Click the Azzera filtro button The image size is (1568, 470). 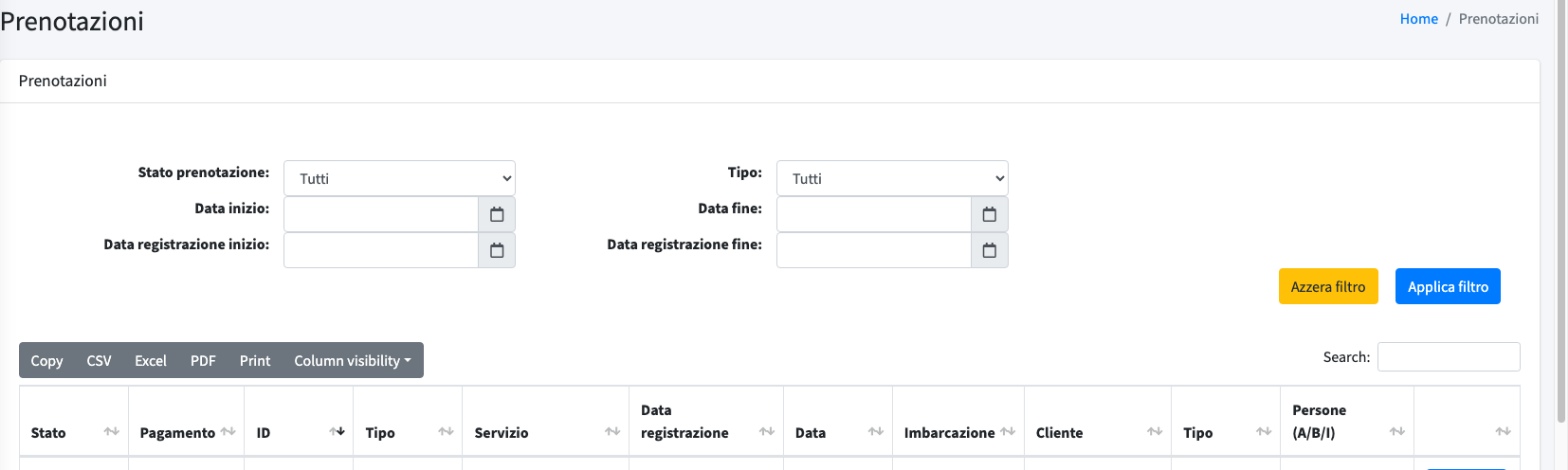(1328, 286)
